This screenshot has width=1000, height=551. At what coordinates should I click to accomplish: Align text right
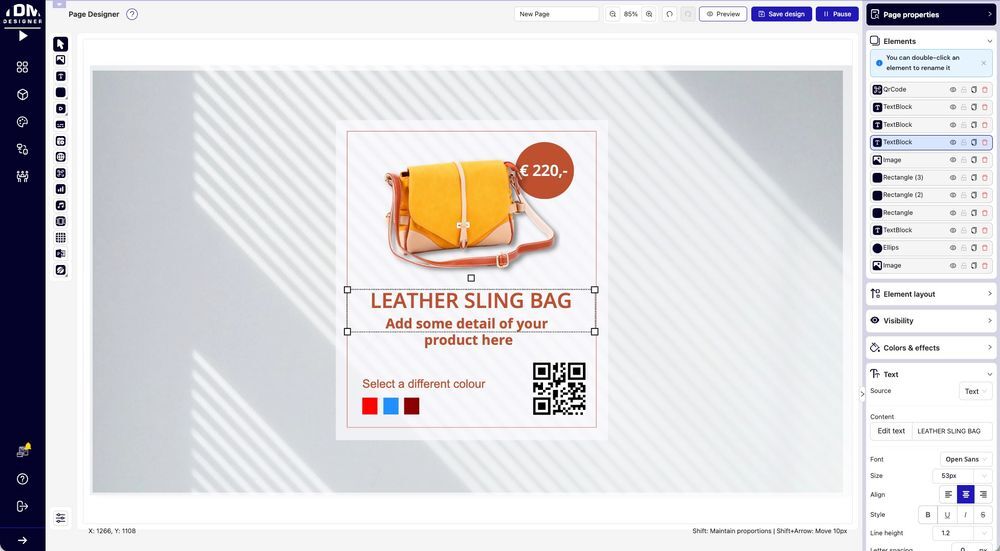click(983, 494)
